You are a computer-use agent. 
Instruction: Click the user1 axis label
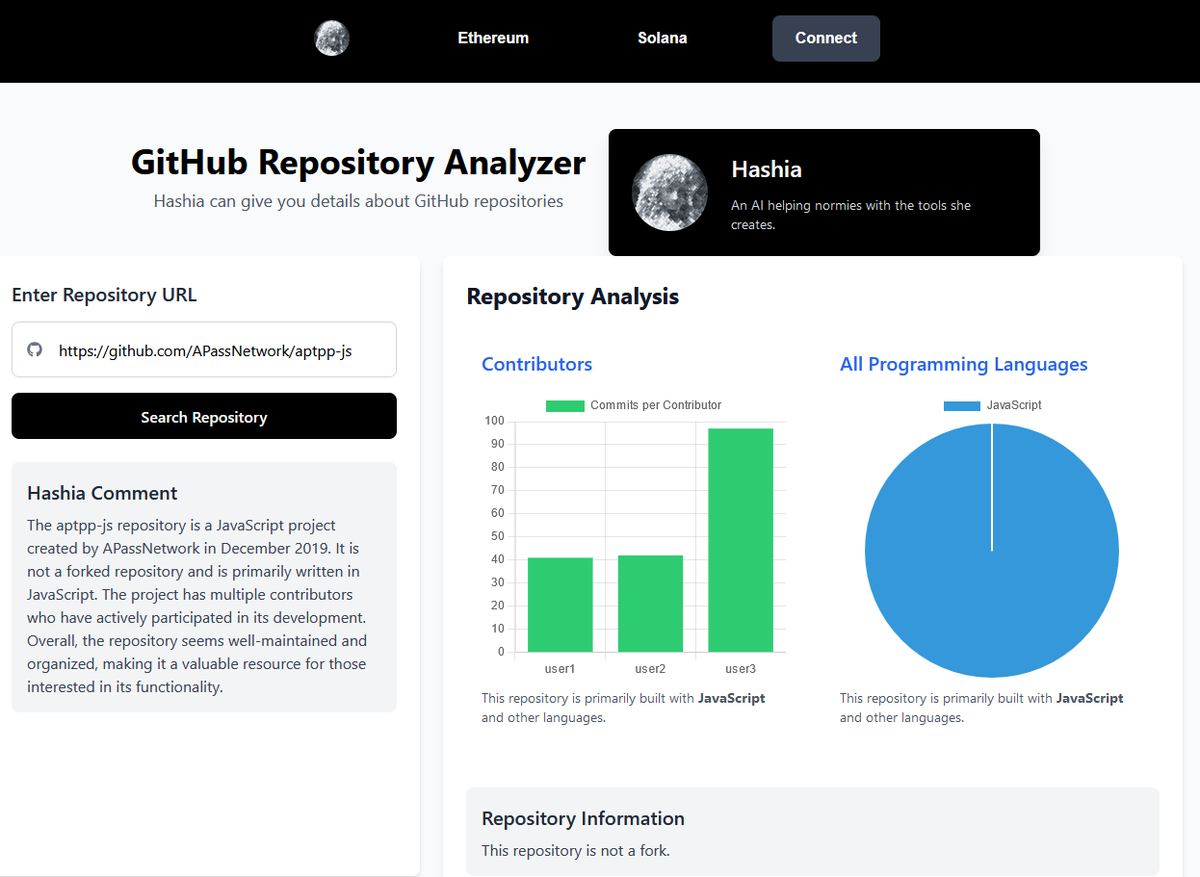(x=560, y=668)
